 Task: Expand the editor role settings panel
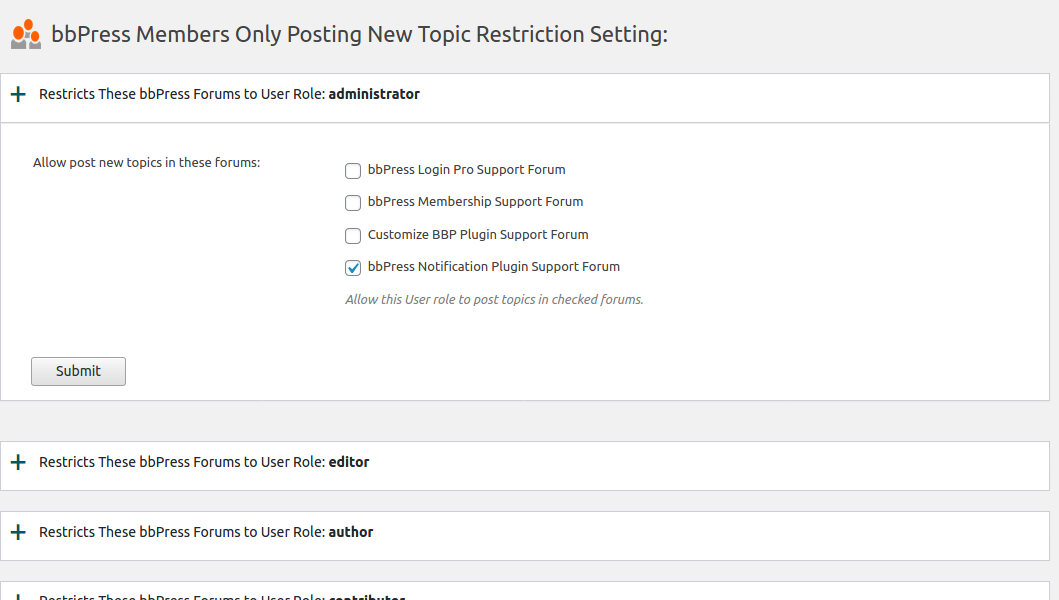pyautogui.click(x=18, y=462)
